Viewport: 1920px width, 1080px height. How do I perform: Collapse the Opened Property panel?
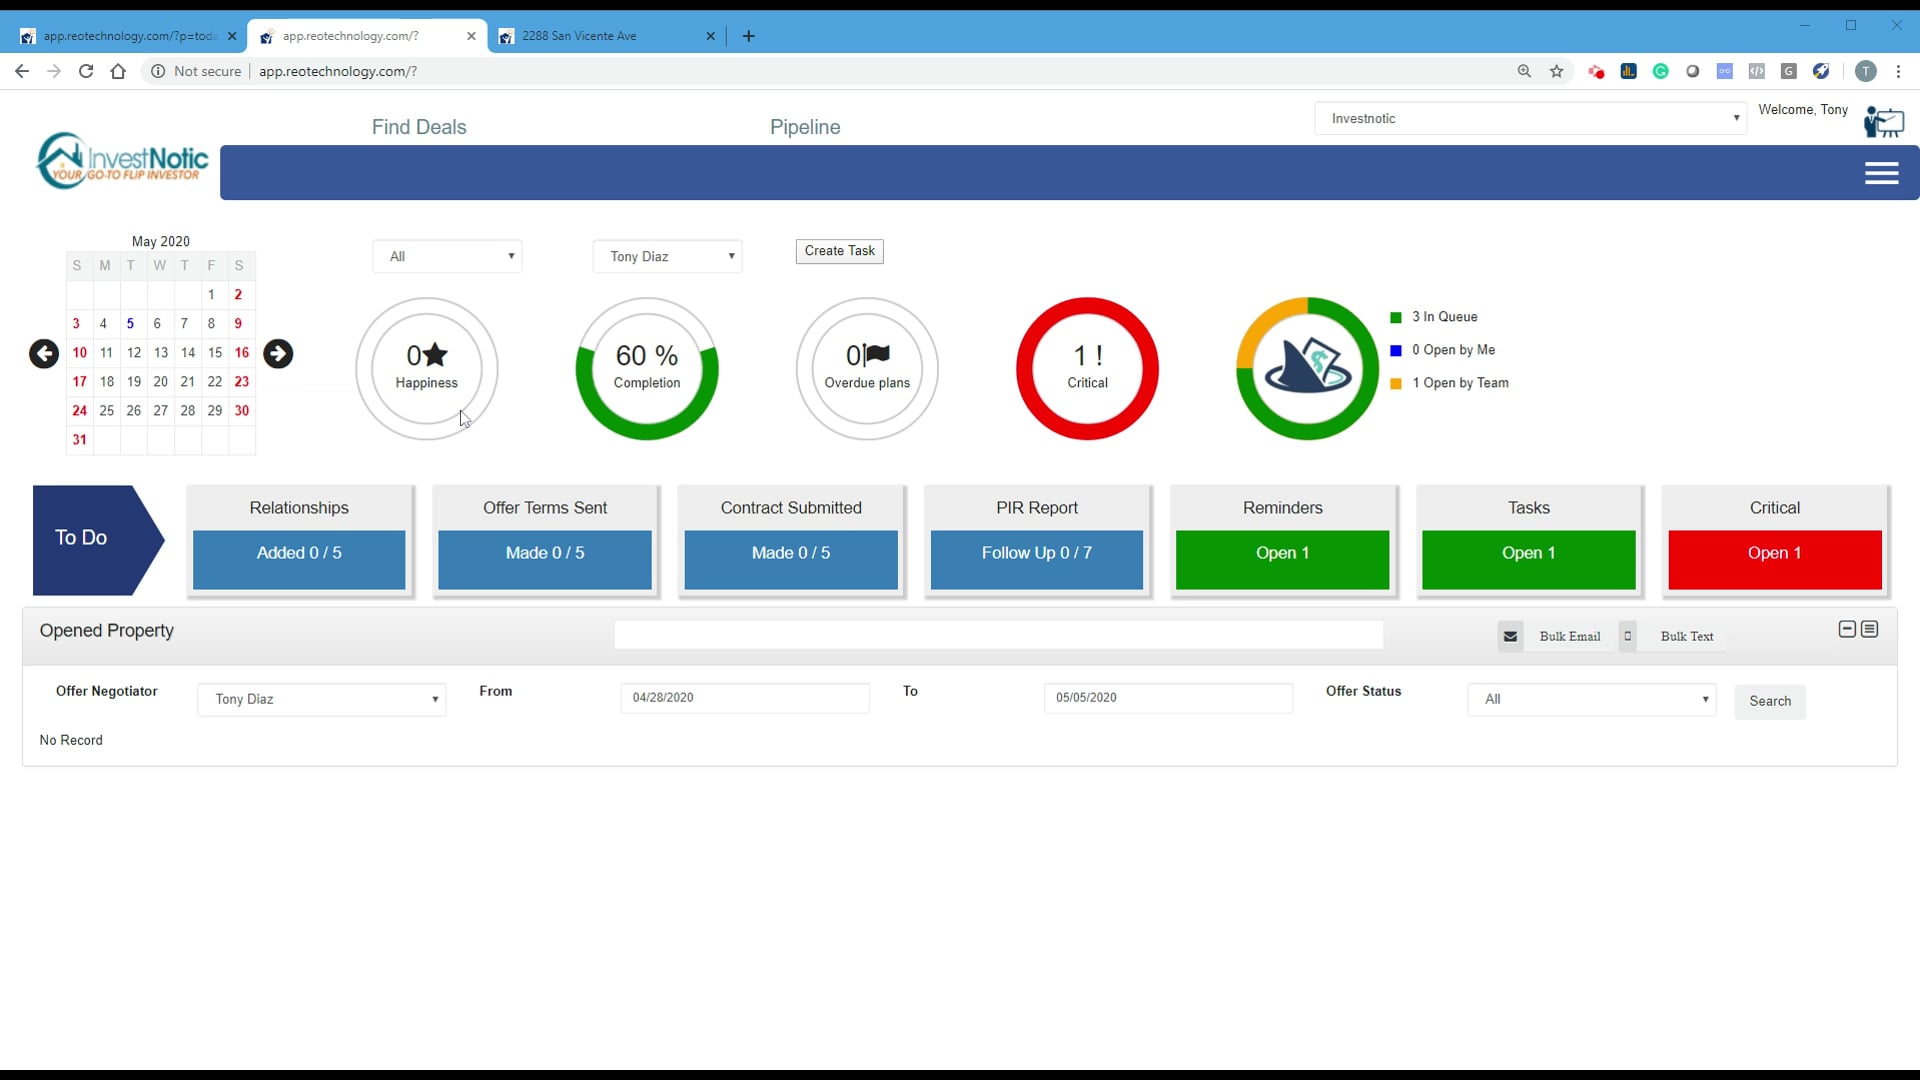1847,629
